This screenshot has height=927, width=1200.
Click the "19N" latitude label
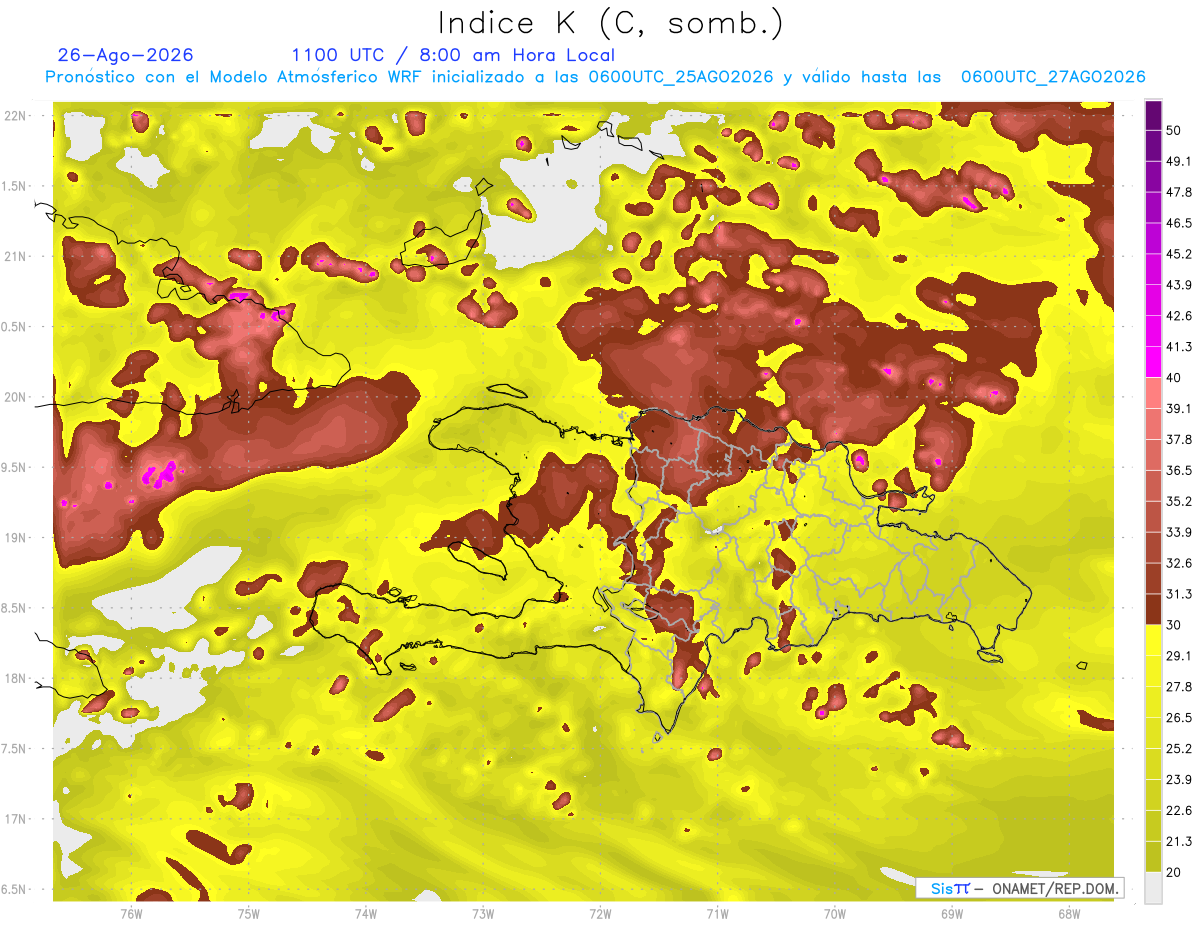click(x=15, y=537)
